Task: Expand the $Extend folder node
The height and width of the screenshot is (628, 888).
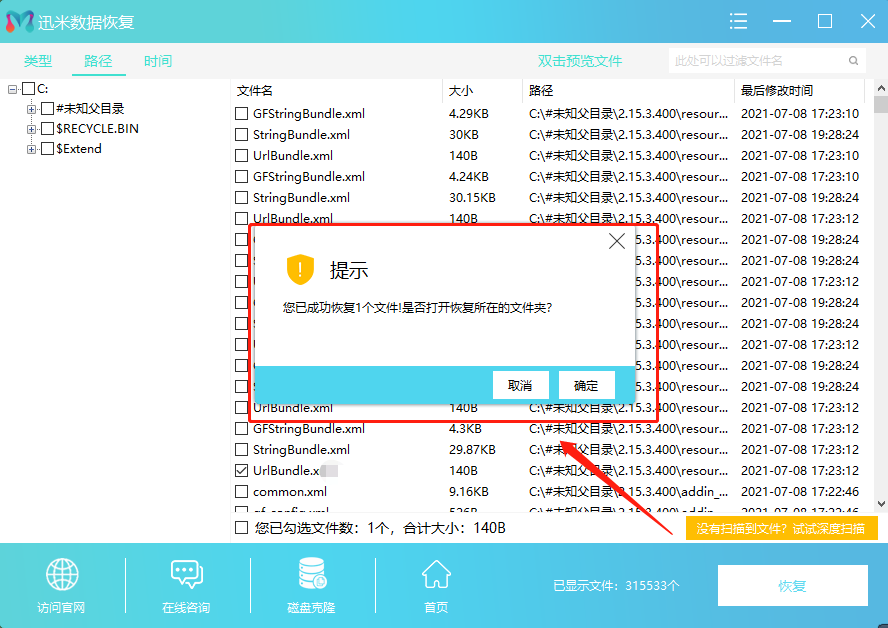Action: click(32, 149)
